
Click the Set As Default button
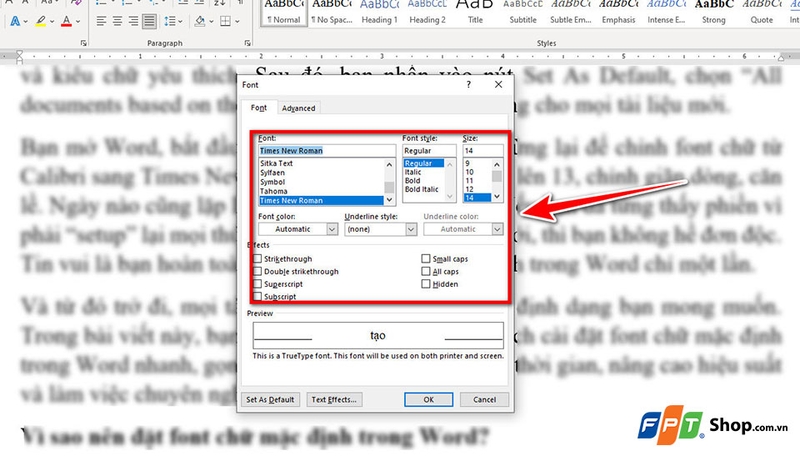click(x=270, y=399)
